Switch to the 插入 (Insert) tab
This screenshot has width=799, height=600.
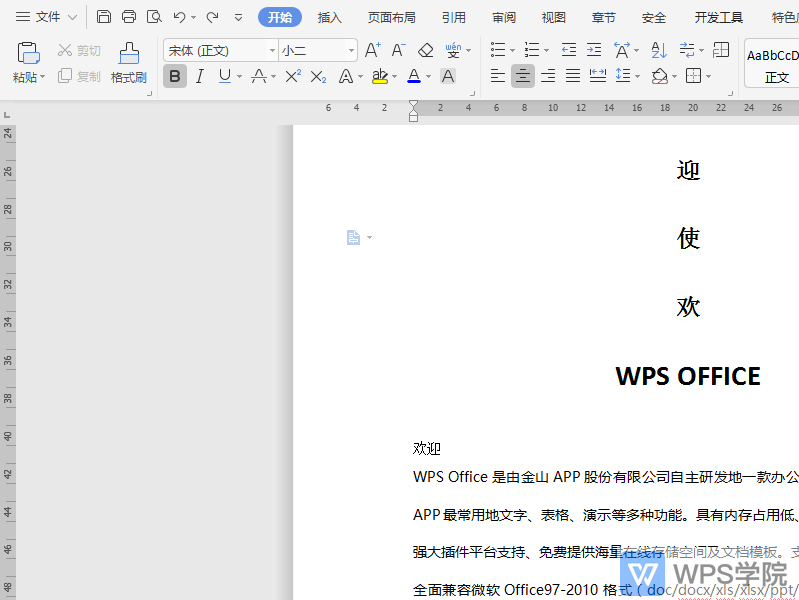tap(329, 17)
